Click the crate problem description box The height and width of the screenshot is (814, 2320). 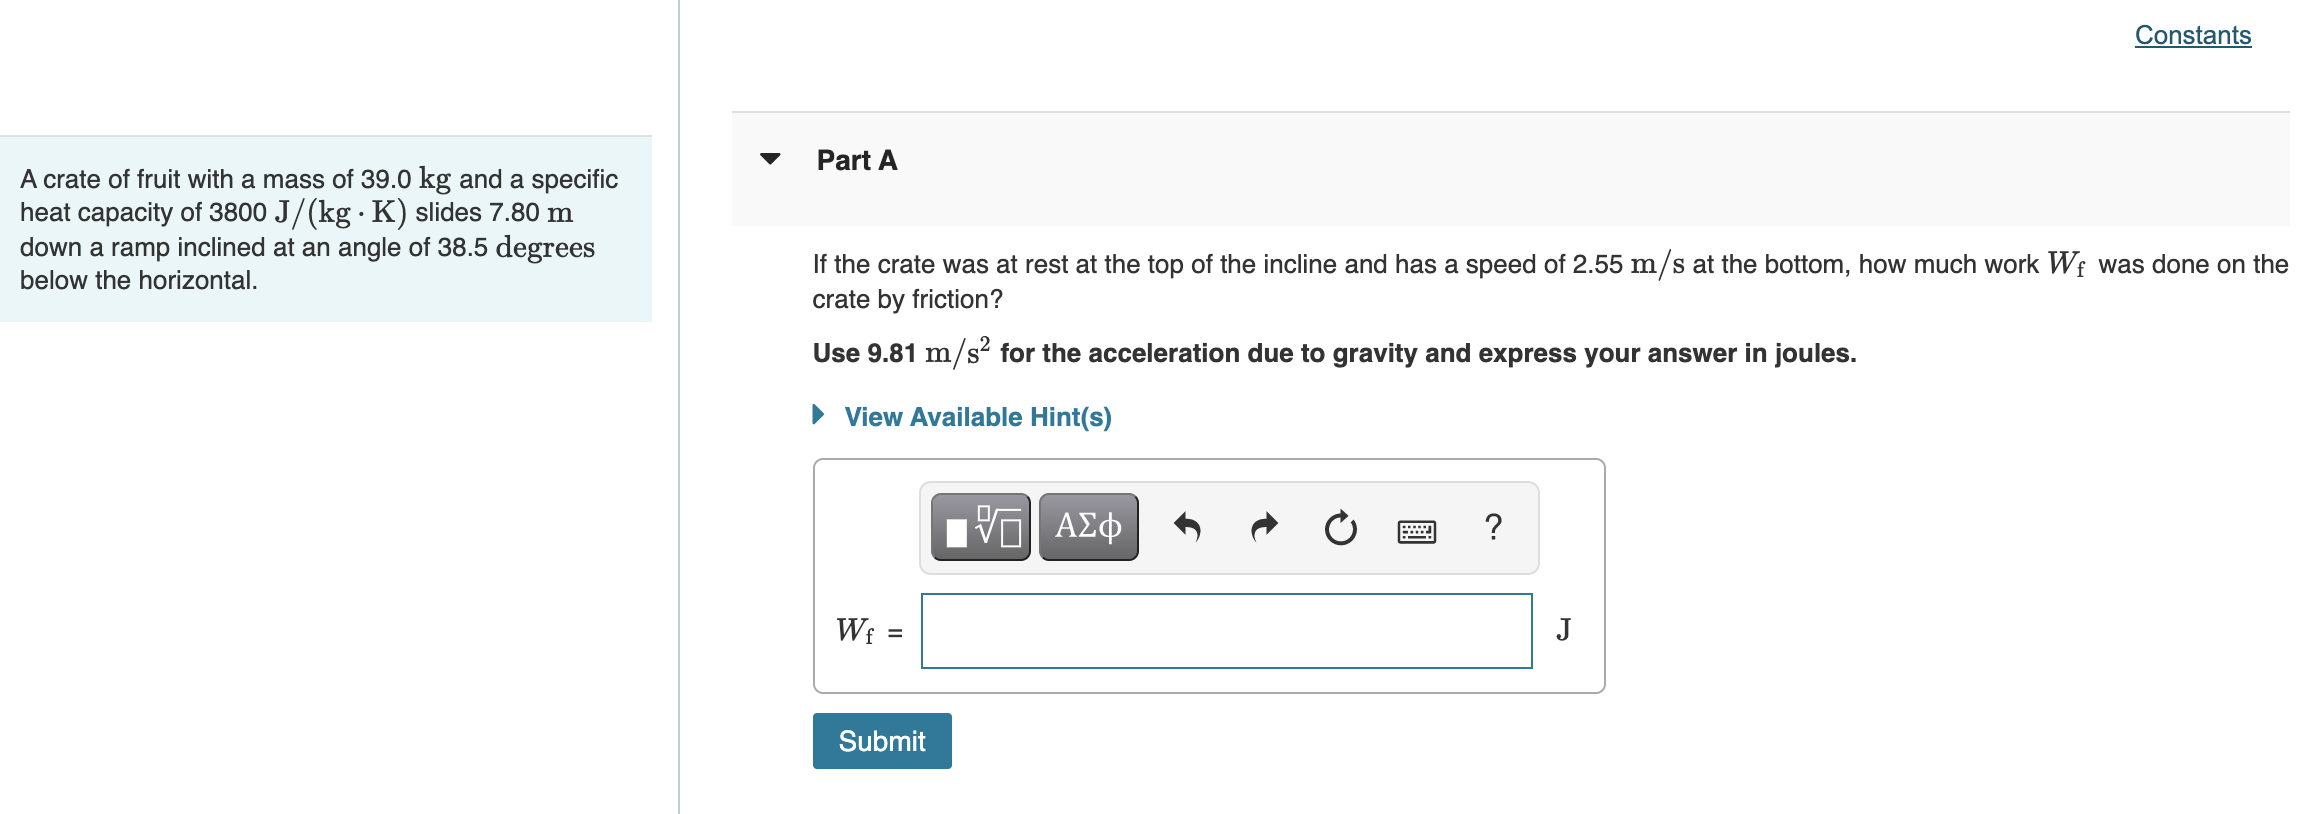(326, 229)
